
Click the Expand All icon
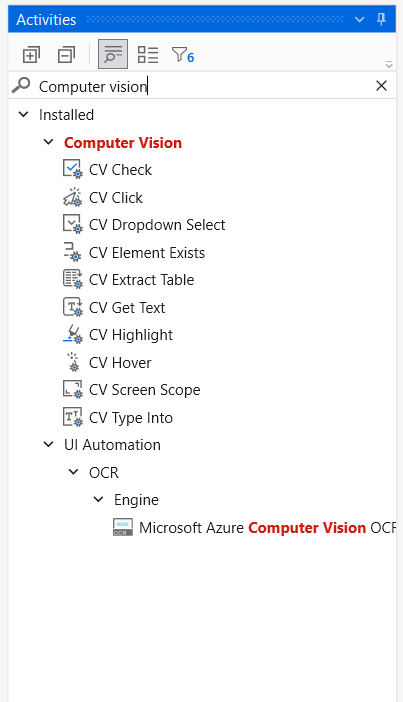click(x=31, y=55)
